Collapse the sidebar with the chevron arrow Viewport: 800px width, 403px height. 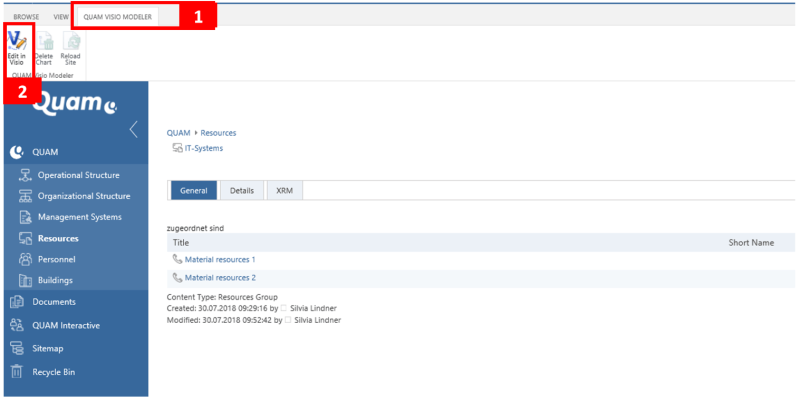coord(133,130)
